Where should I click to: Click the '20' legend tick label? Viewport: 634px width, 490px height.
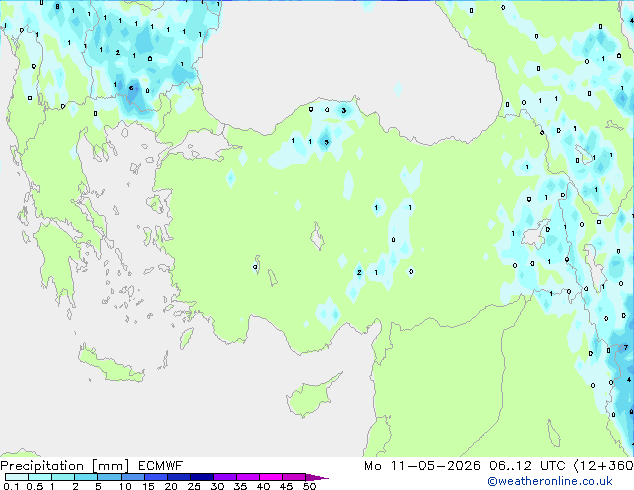(171, 486)
